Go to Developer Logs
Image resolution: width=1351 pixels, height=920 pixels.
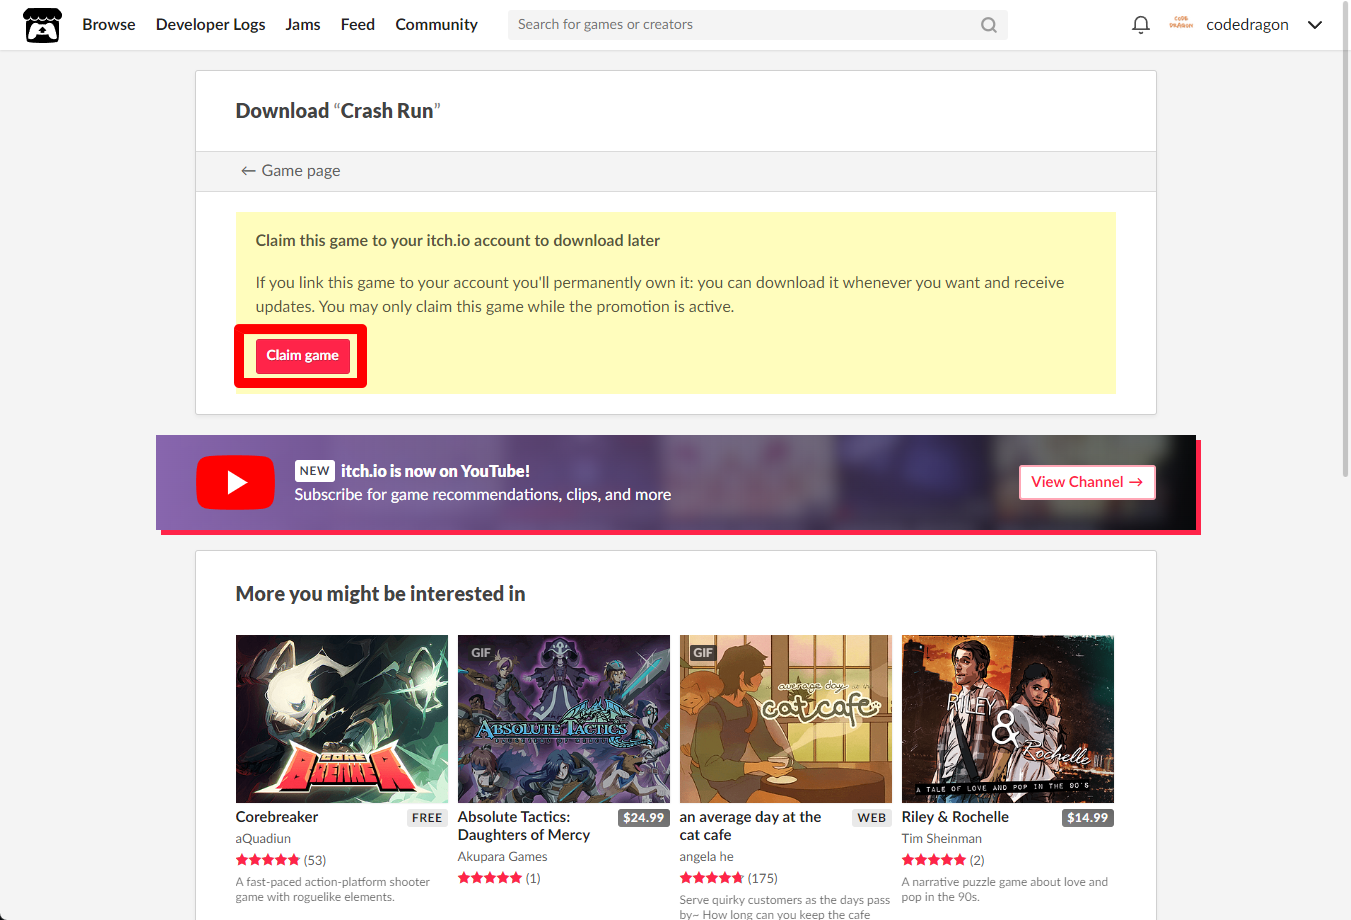(x=210, y=25)
